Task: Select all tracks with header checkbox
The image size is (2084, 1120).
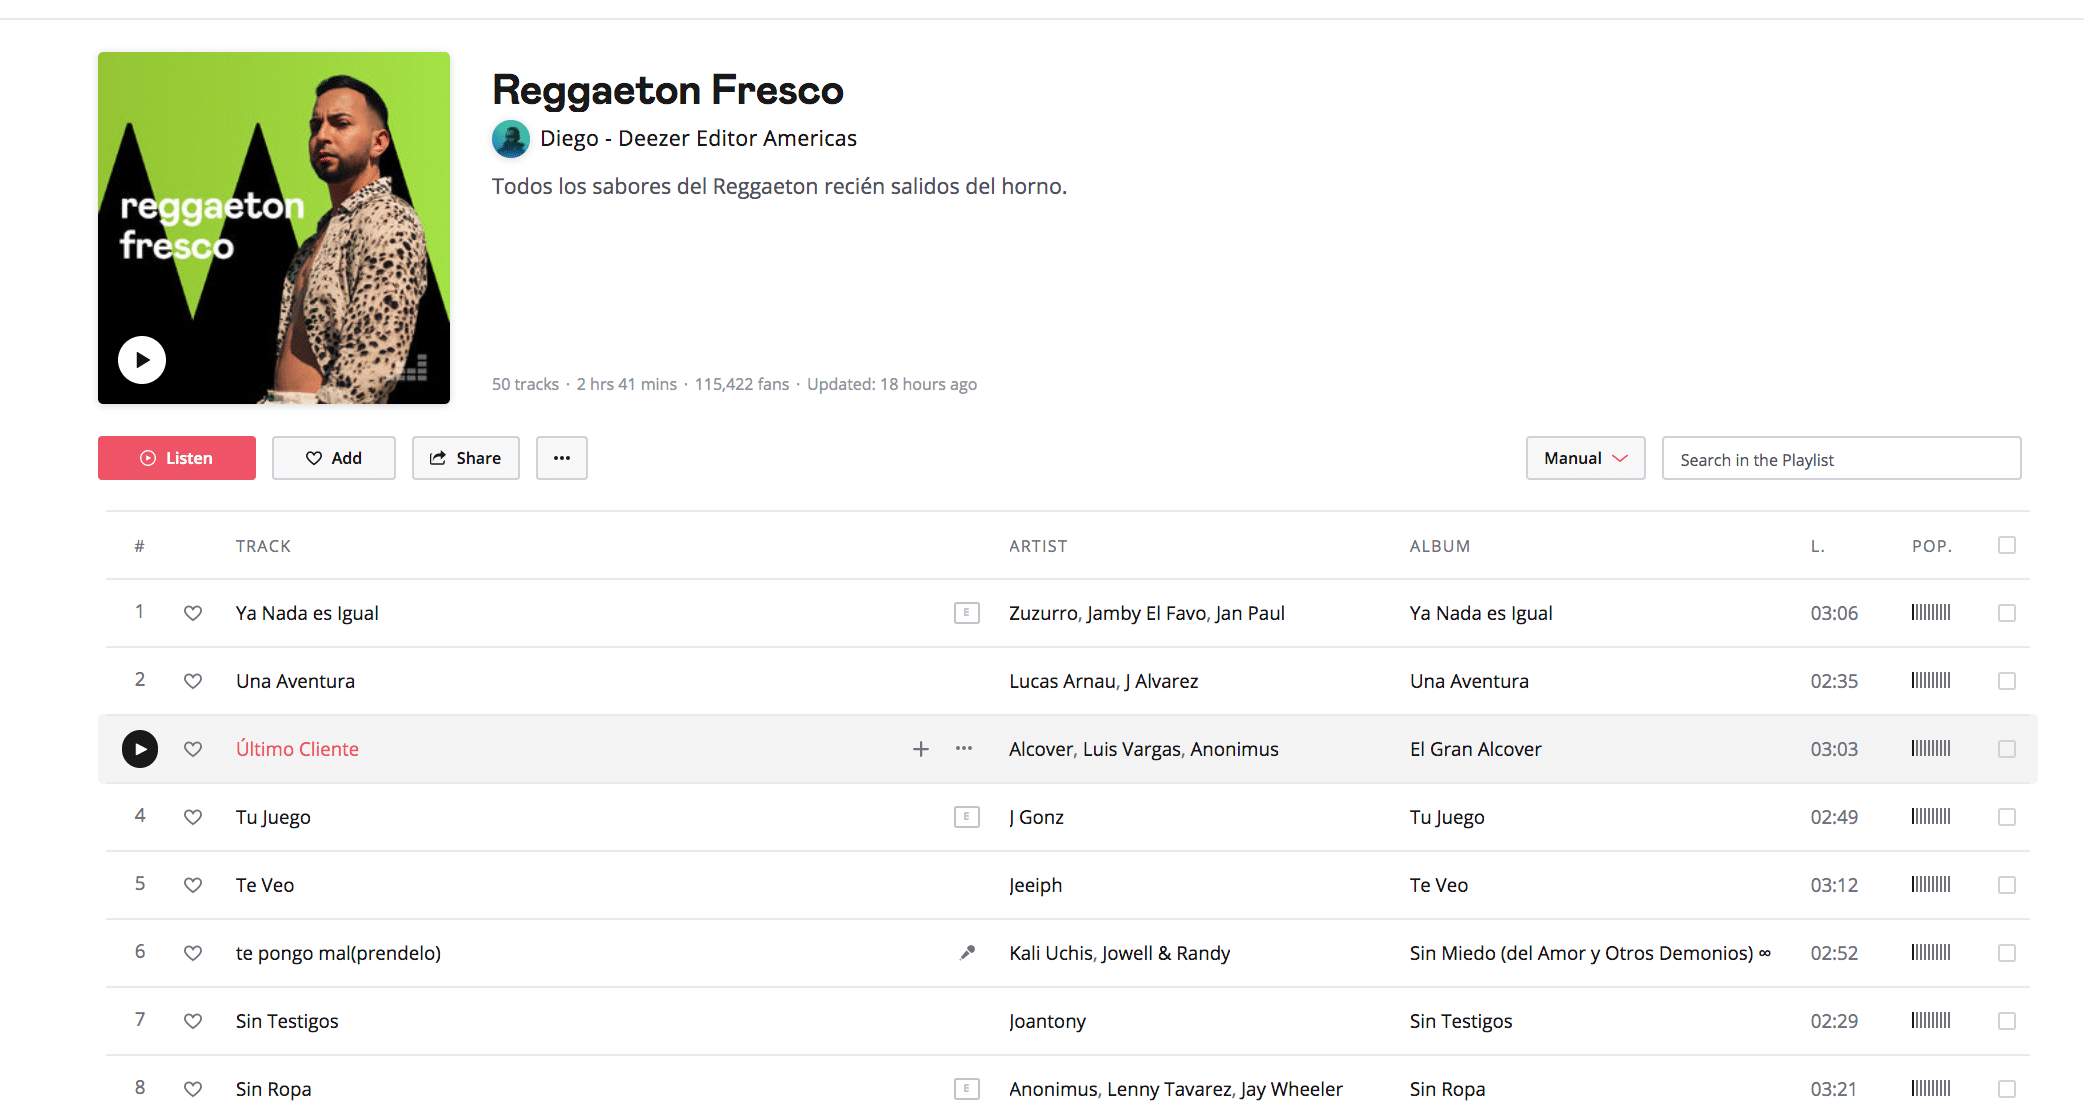Action: click(2006, 545)
